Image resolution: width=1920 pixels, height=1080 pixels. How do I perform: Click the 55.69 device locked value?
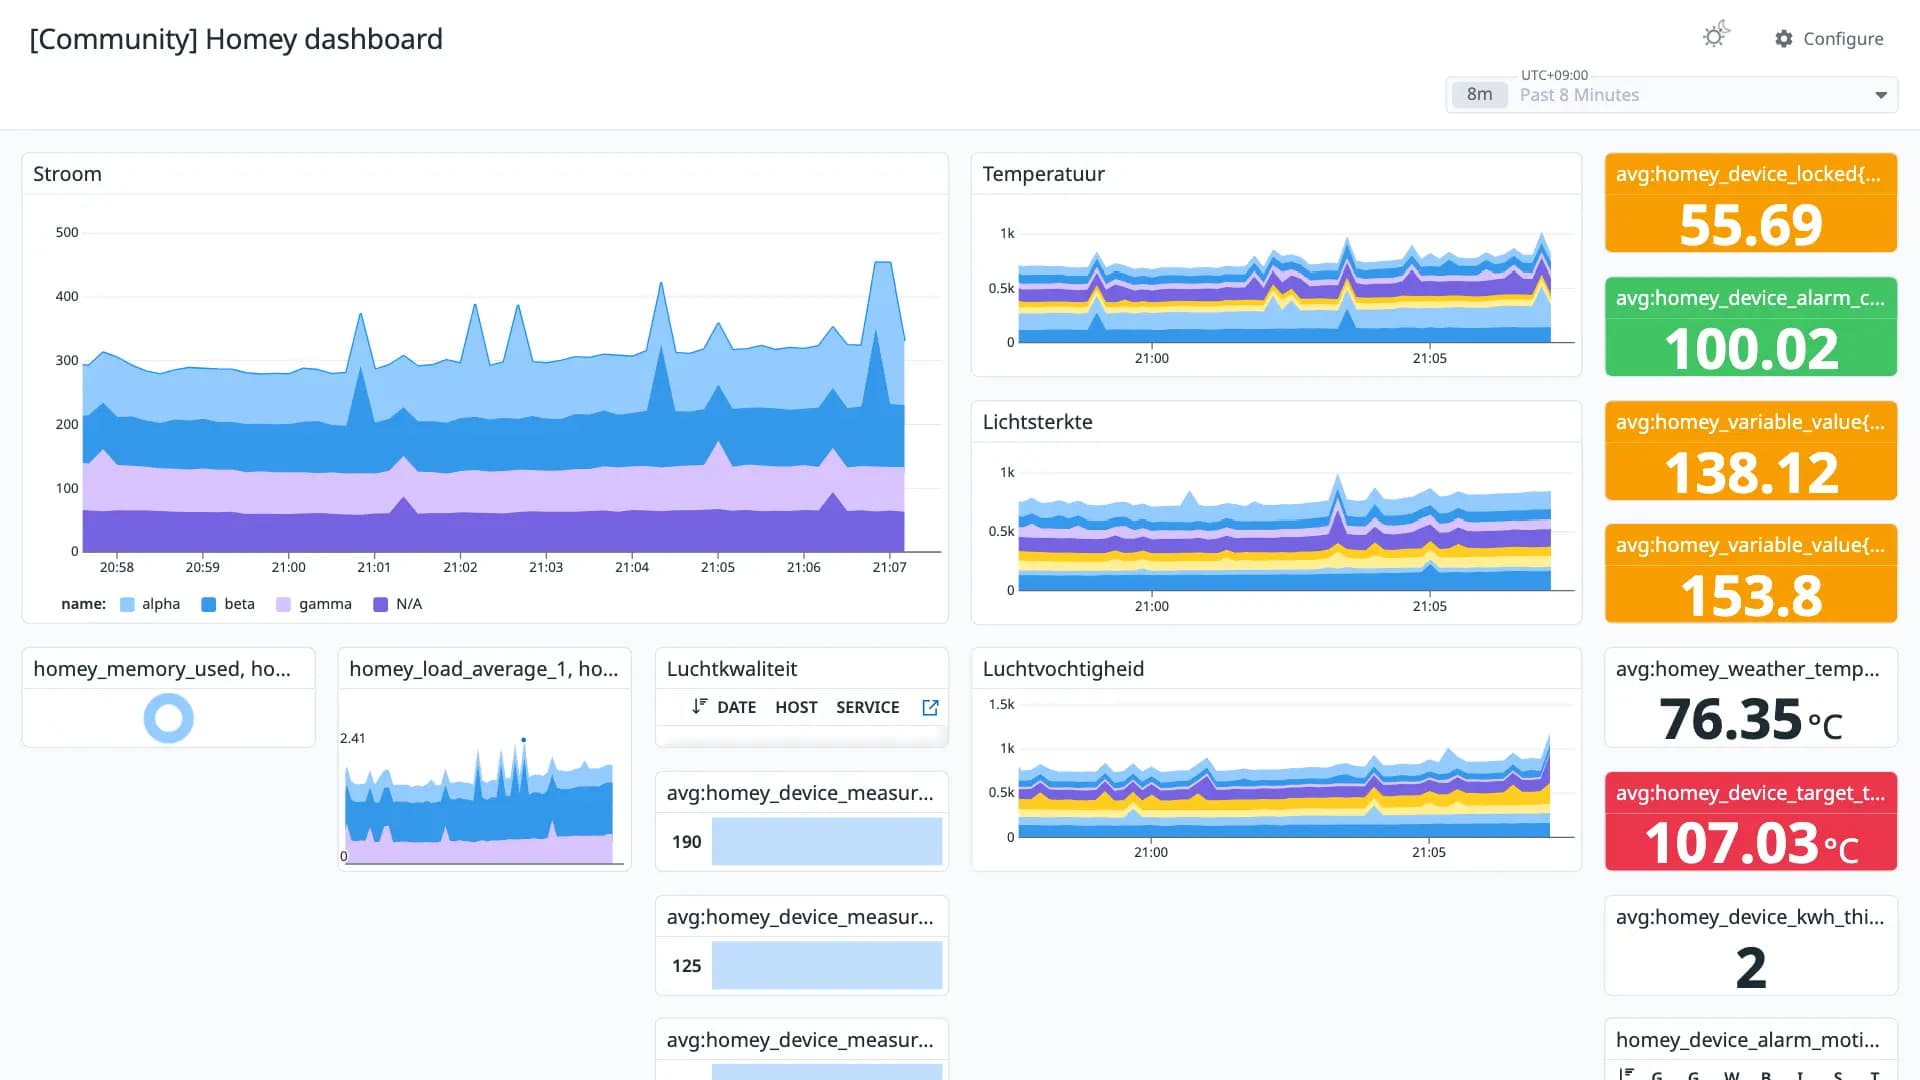point(1750,224)
